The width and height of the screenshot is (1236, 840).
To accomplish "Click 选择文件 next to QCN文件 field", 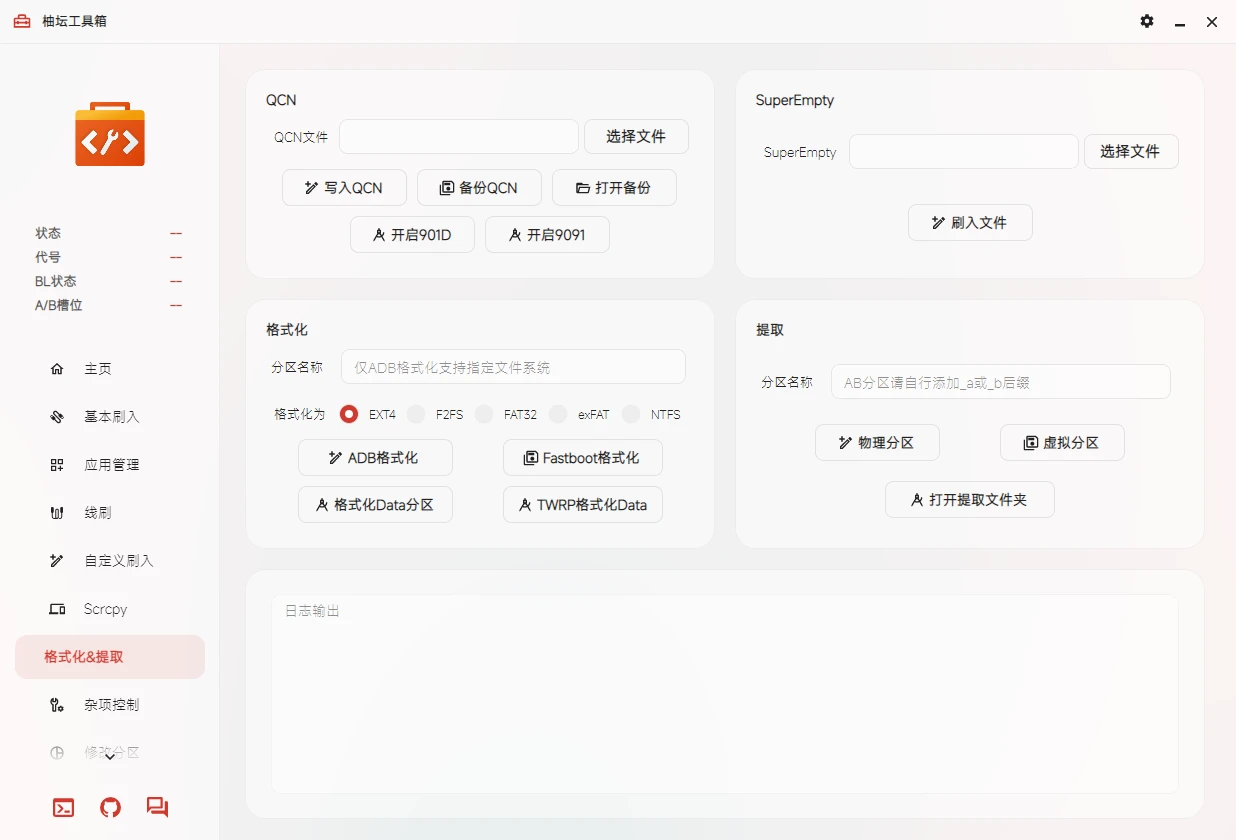I will click(x=636, y=137).
